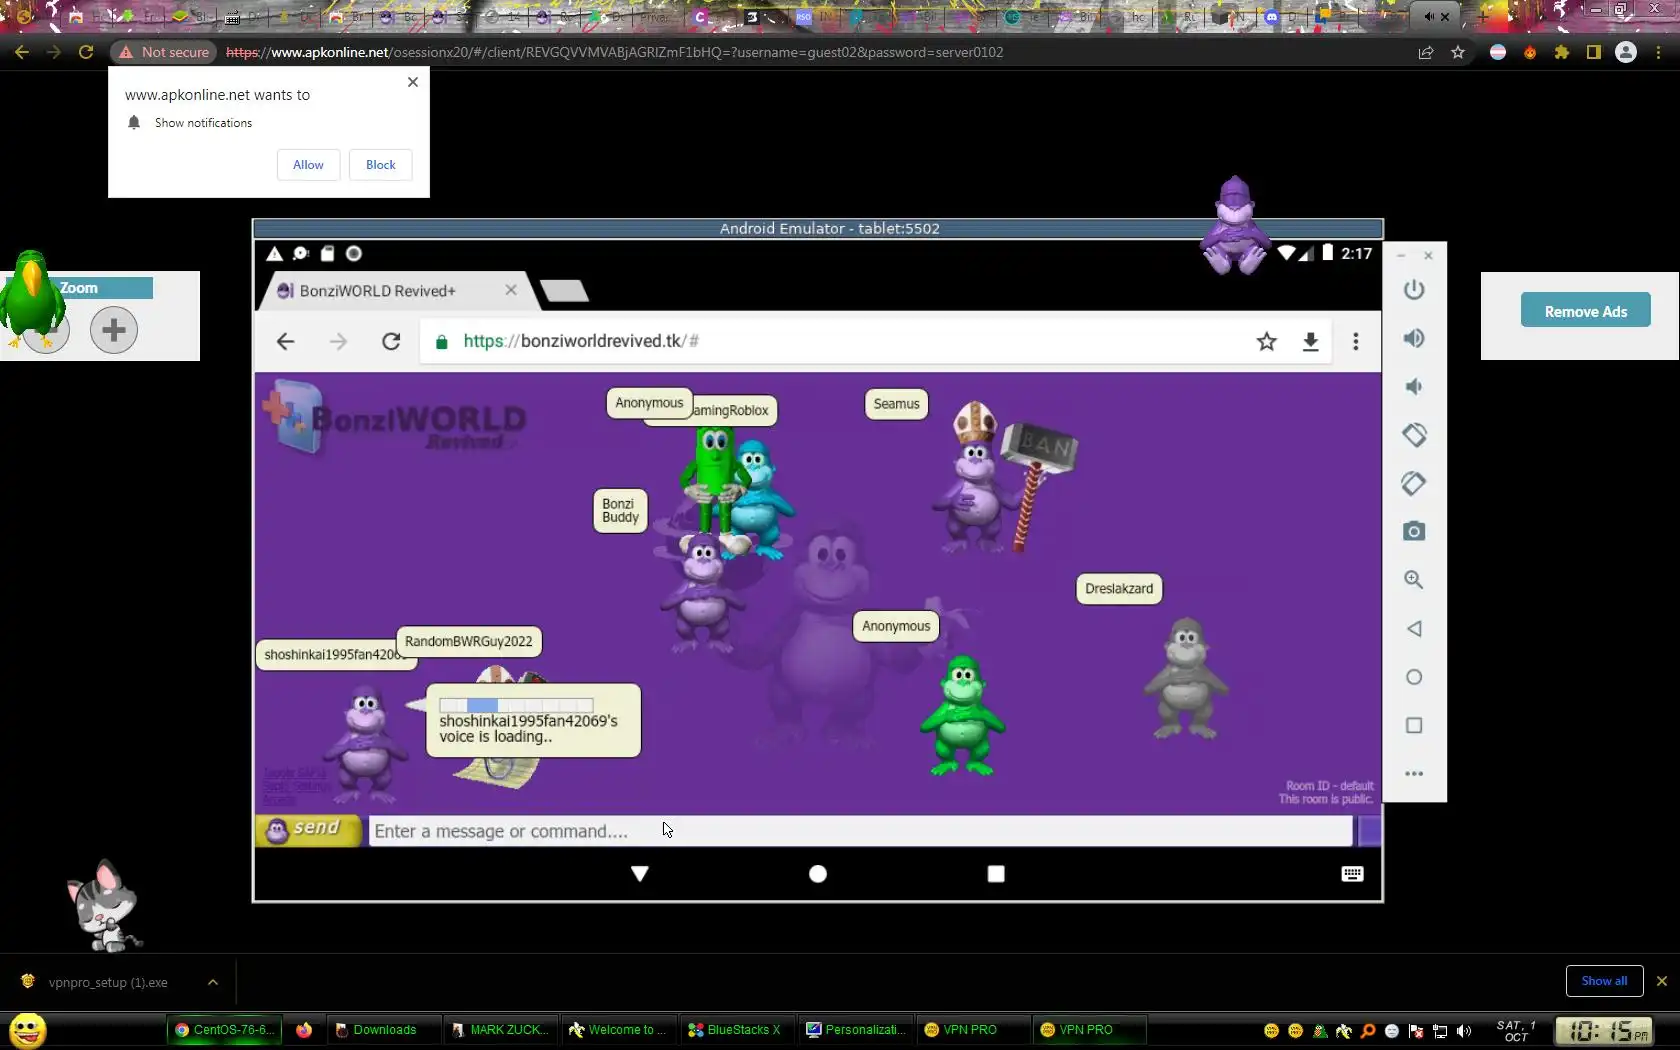Open emulator more options three dots
The image size is (1680, 1050).
[x=1413, y=773]
